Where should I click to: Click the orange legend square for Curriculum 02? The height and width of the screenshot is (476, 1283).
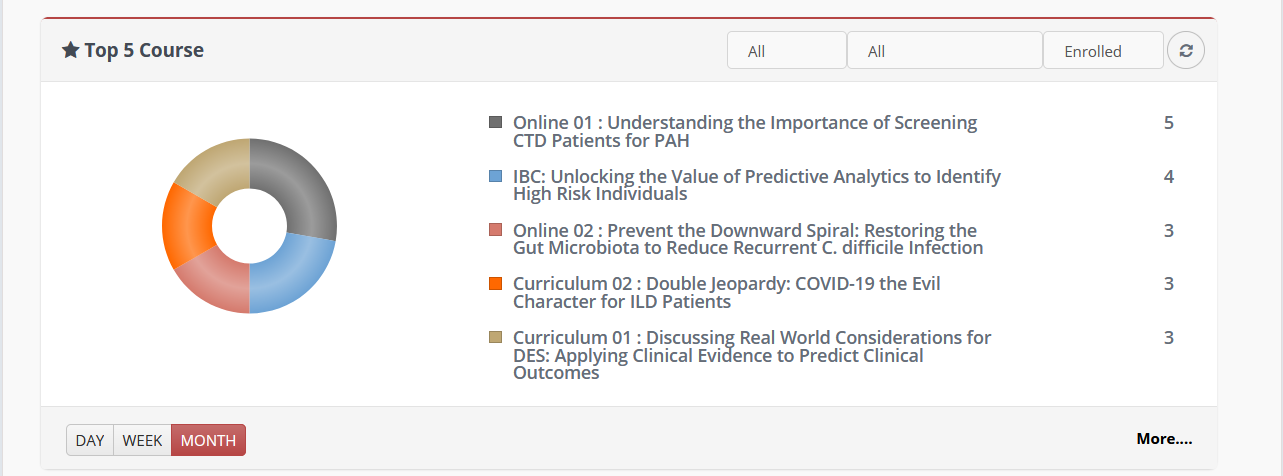[495, 283]
